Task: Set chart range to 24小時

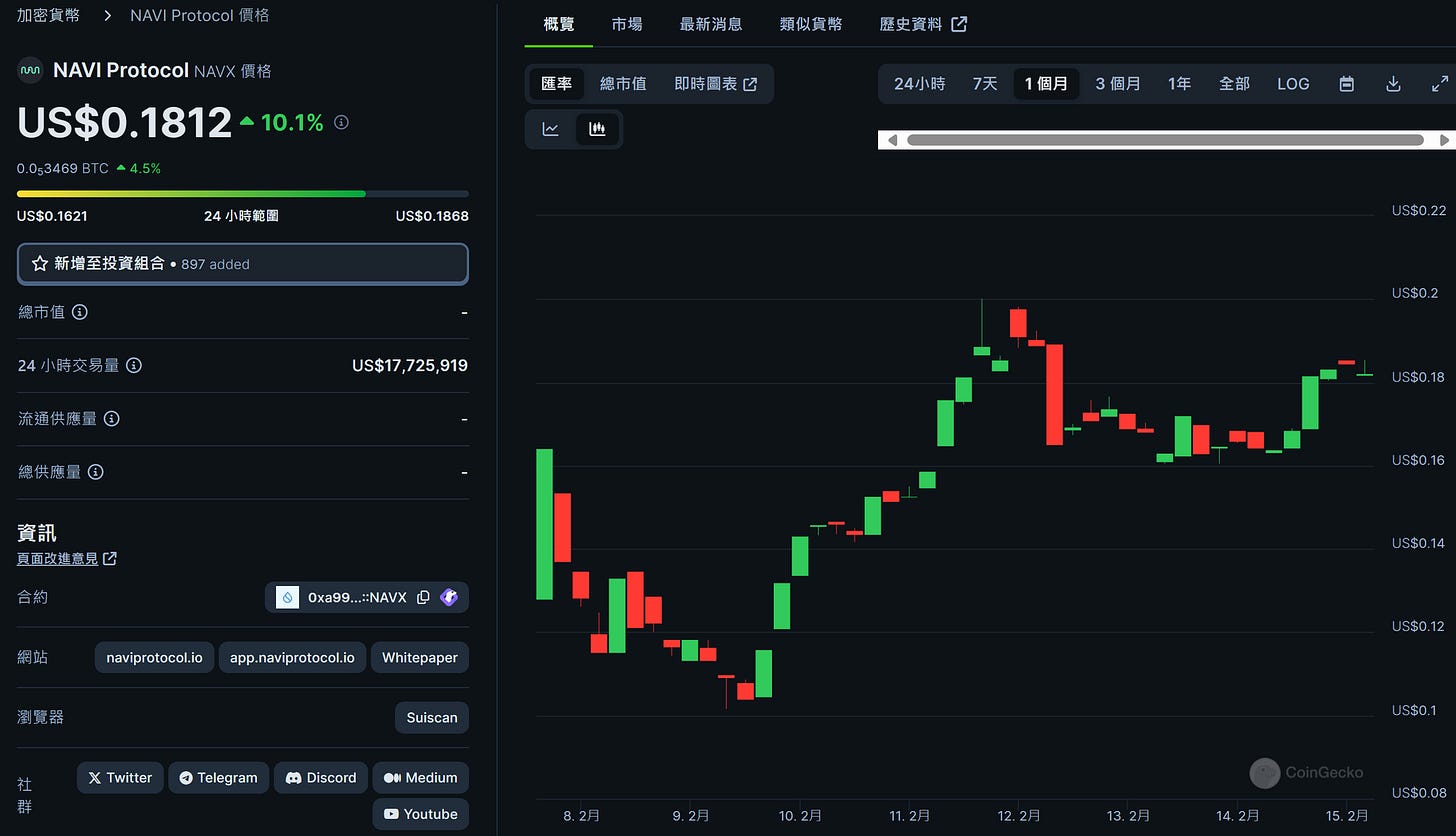Action: [x=919, y=84]
